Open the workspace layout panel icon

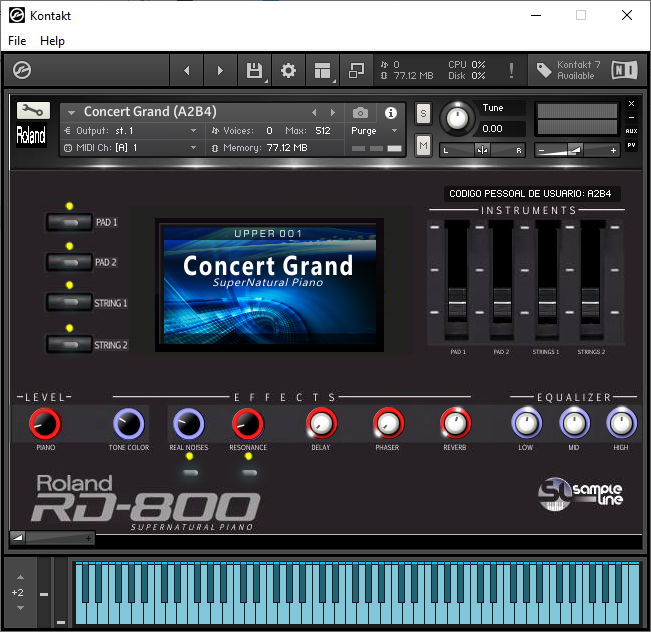[x=323, y=70]
